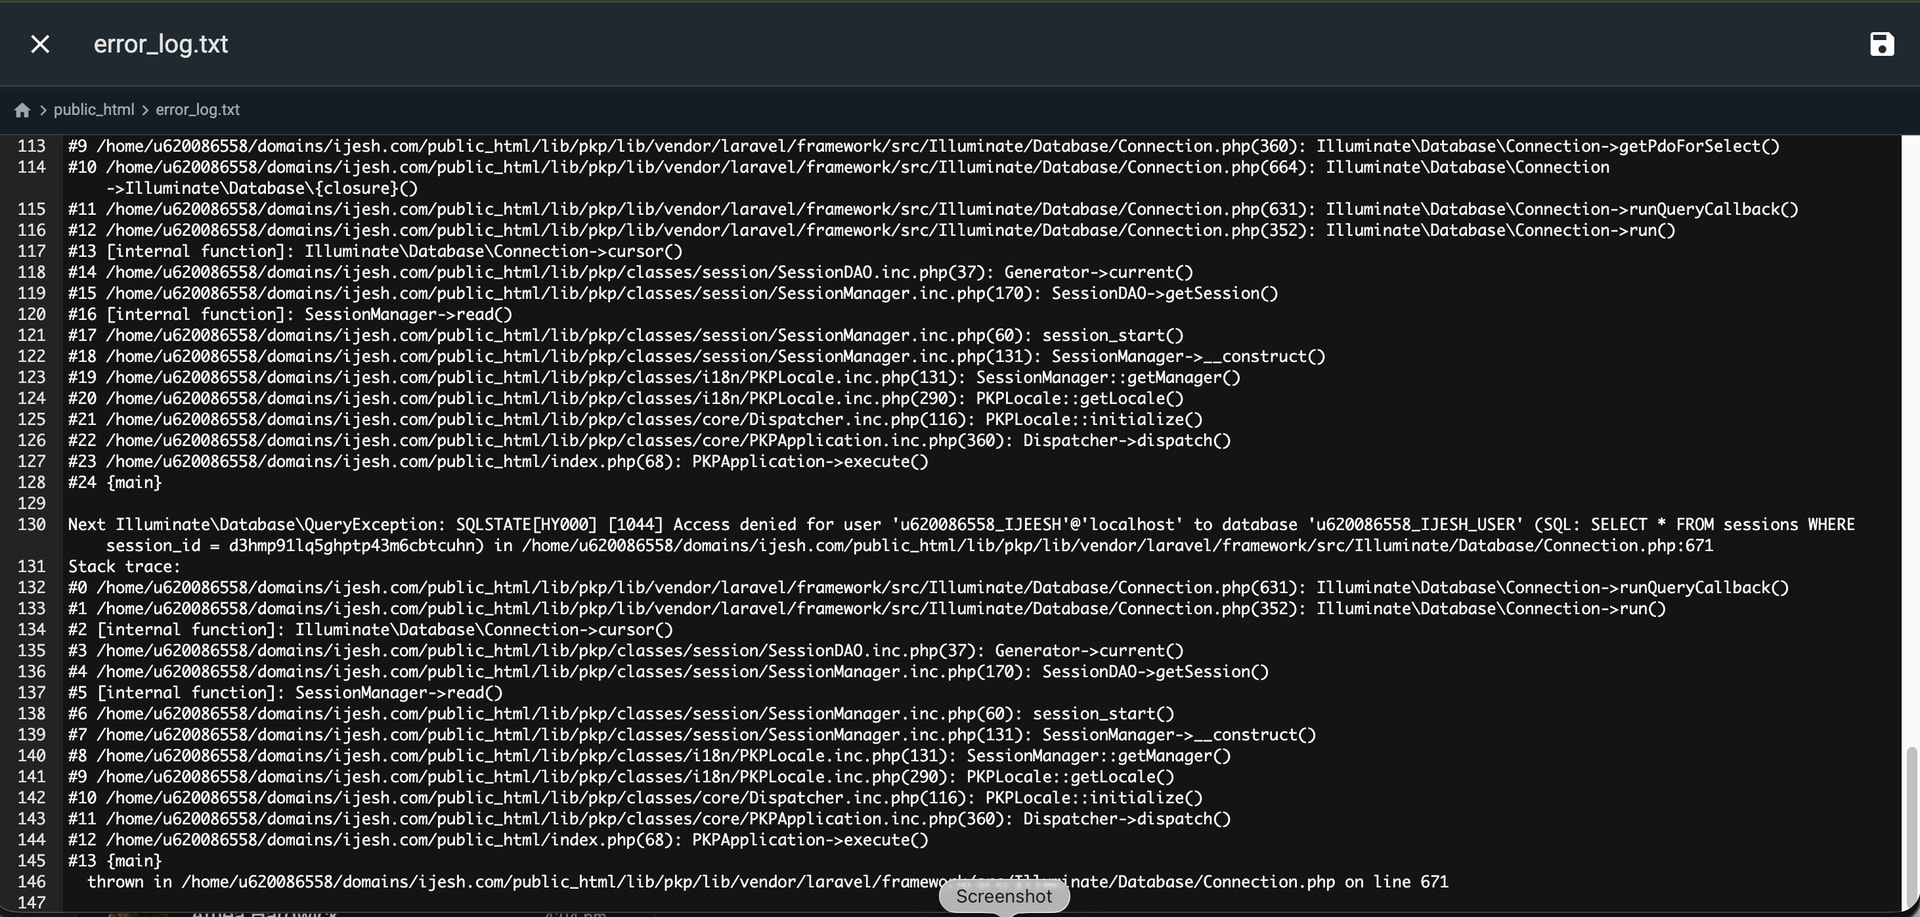Open the public_html breadcrumb folder
1920x917 pixels.
click(x=93, y=110)
